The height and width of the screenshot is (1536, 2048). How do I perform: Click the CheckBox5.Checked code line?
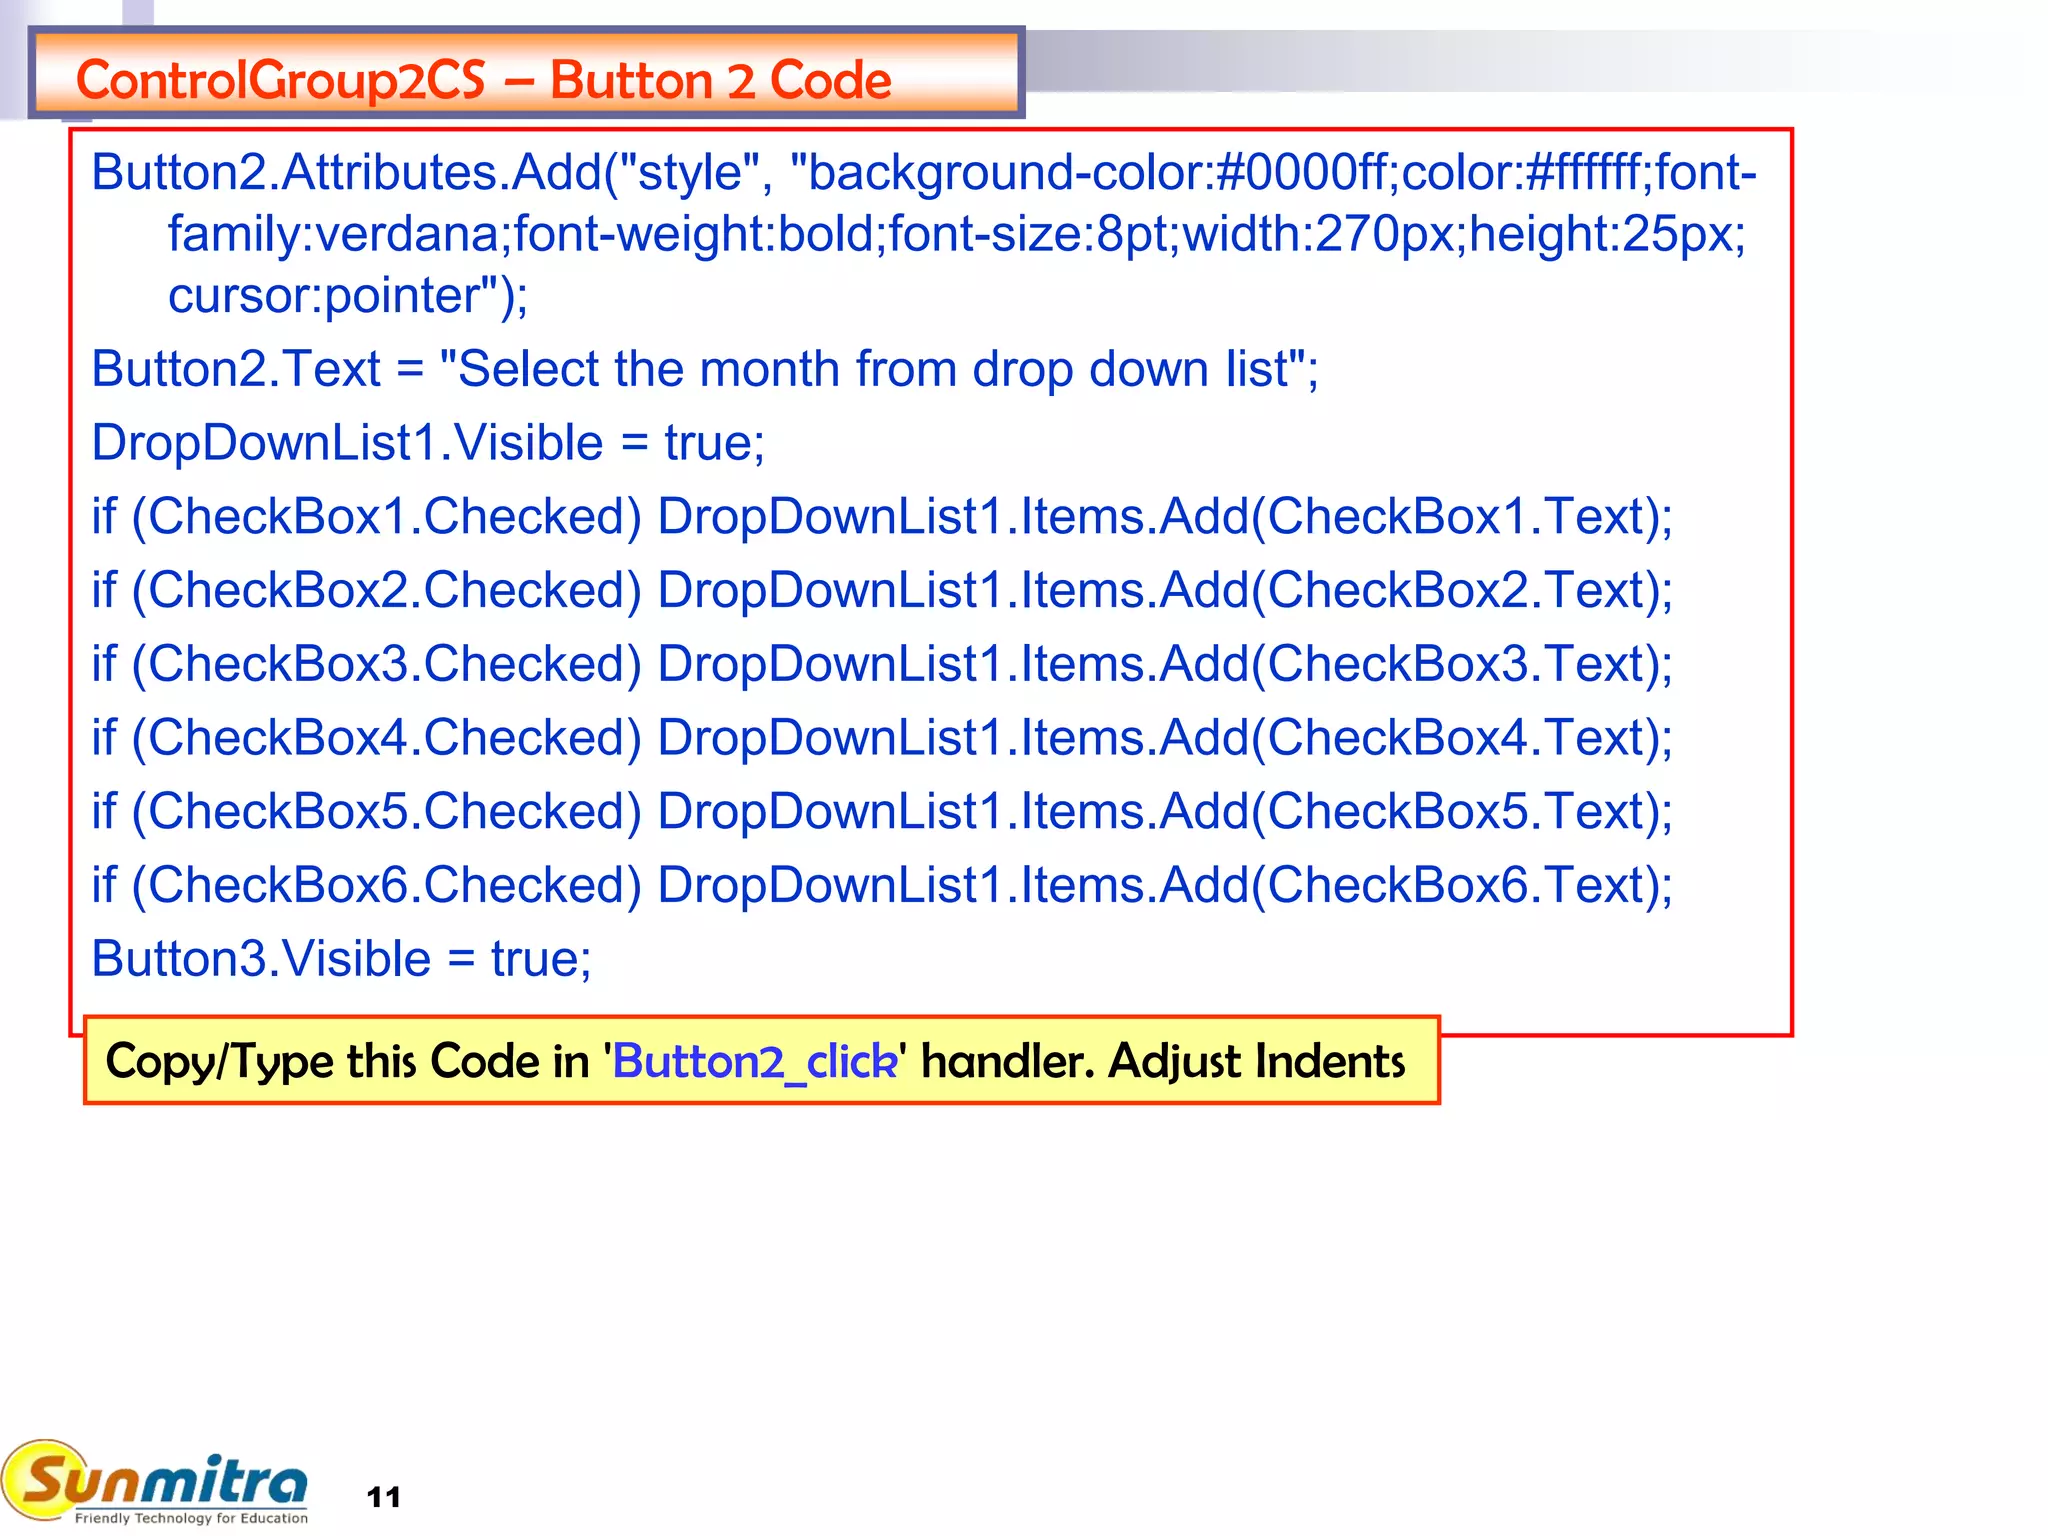pos(882,811)
